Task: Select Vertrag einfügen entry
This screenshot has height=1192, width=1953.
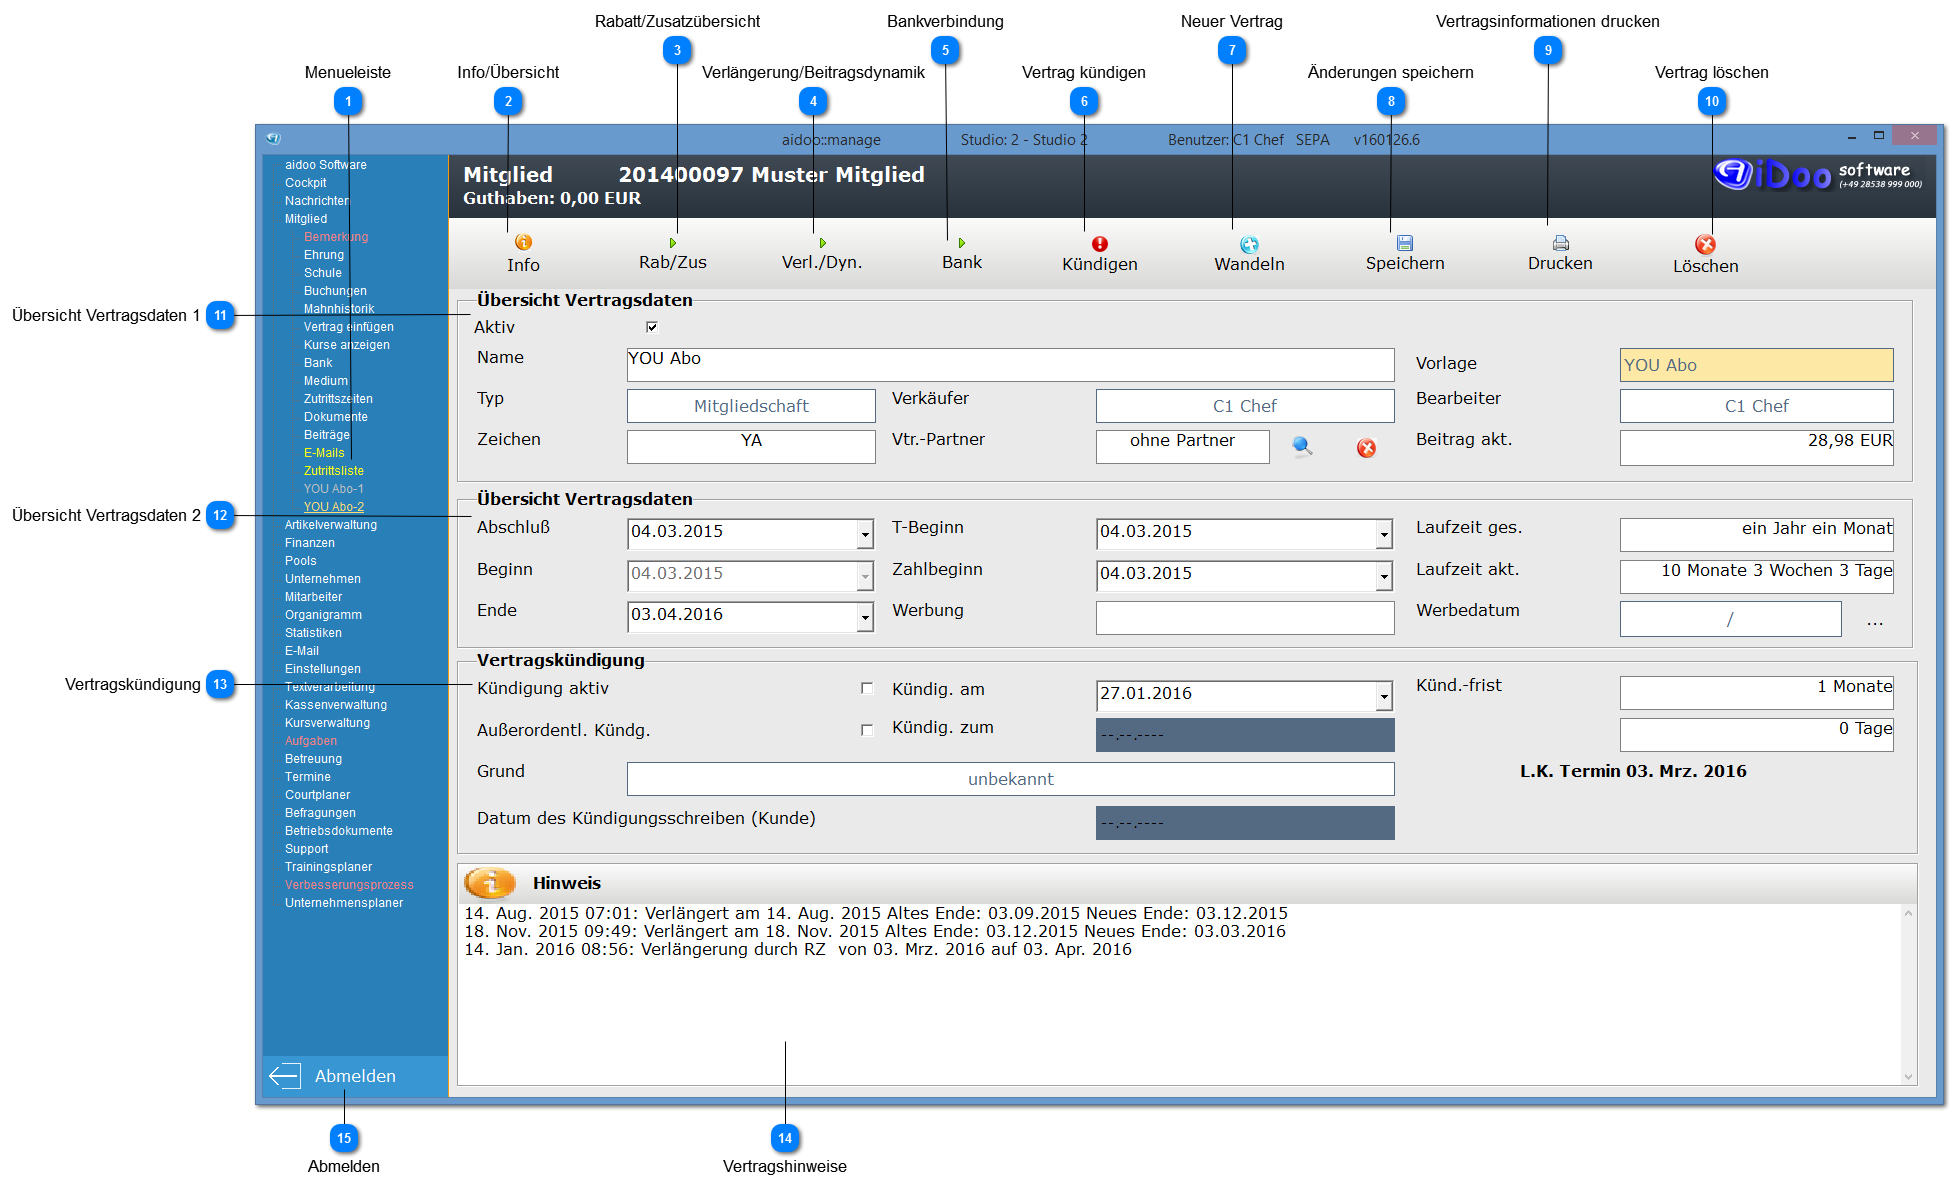Action: [349, 327]
